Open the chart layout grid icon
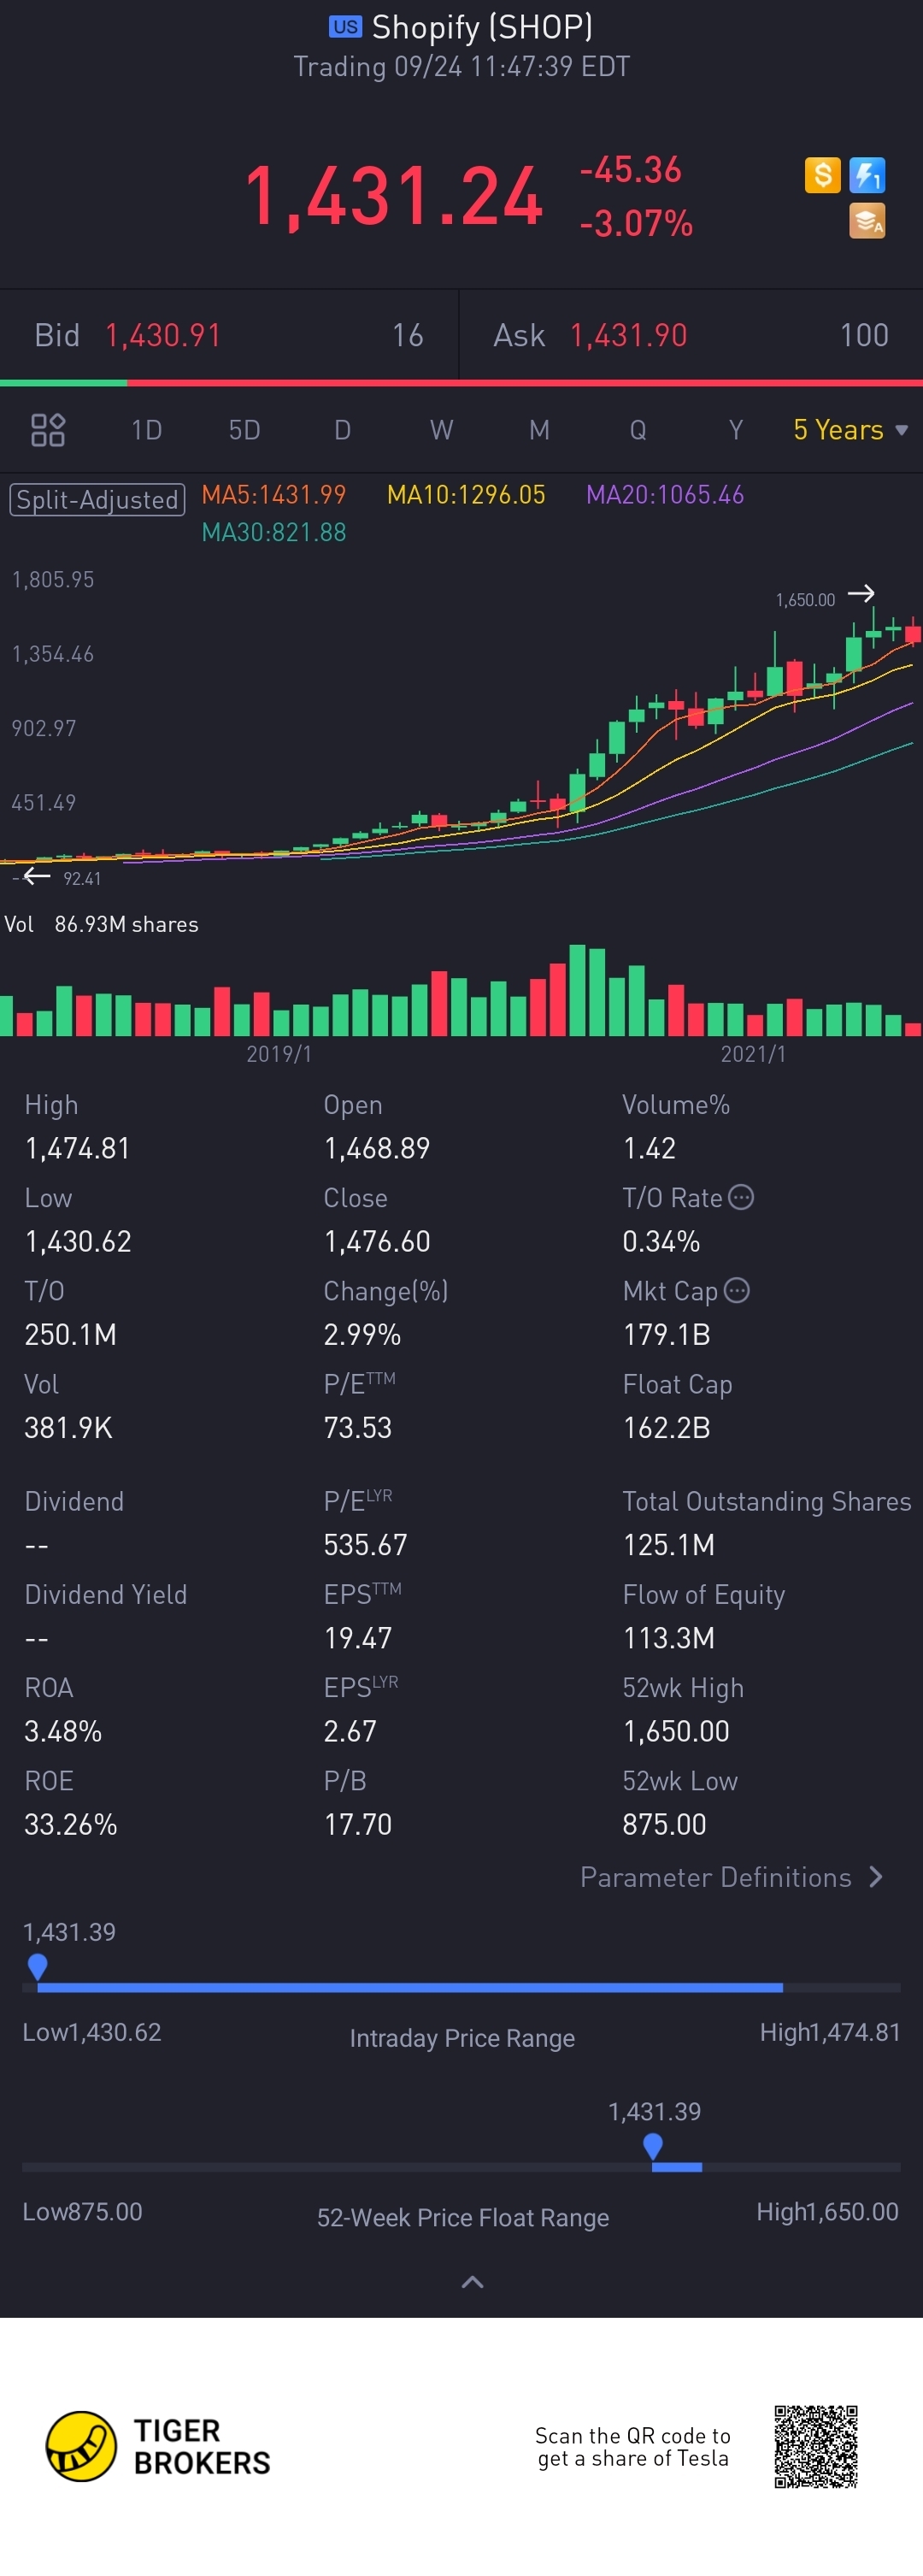The image size is (923, 2576). click(x=48, y=430)
